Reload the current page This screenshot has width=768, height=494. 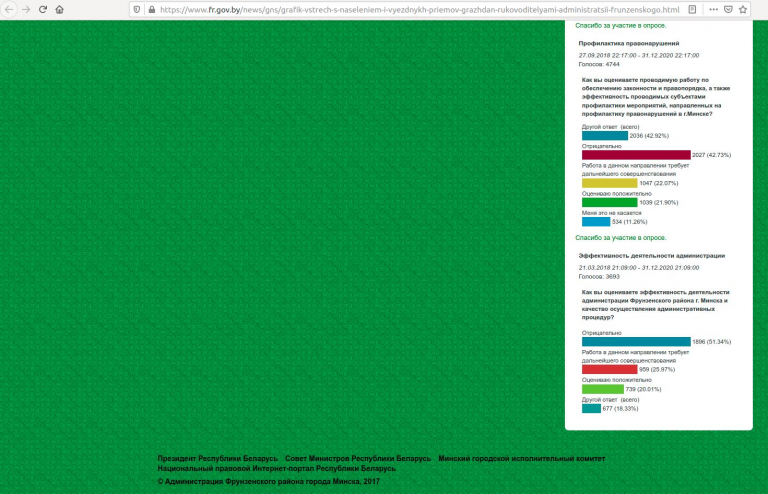(x=43, y=9)
